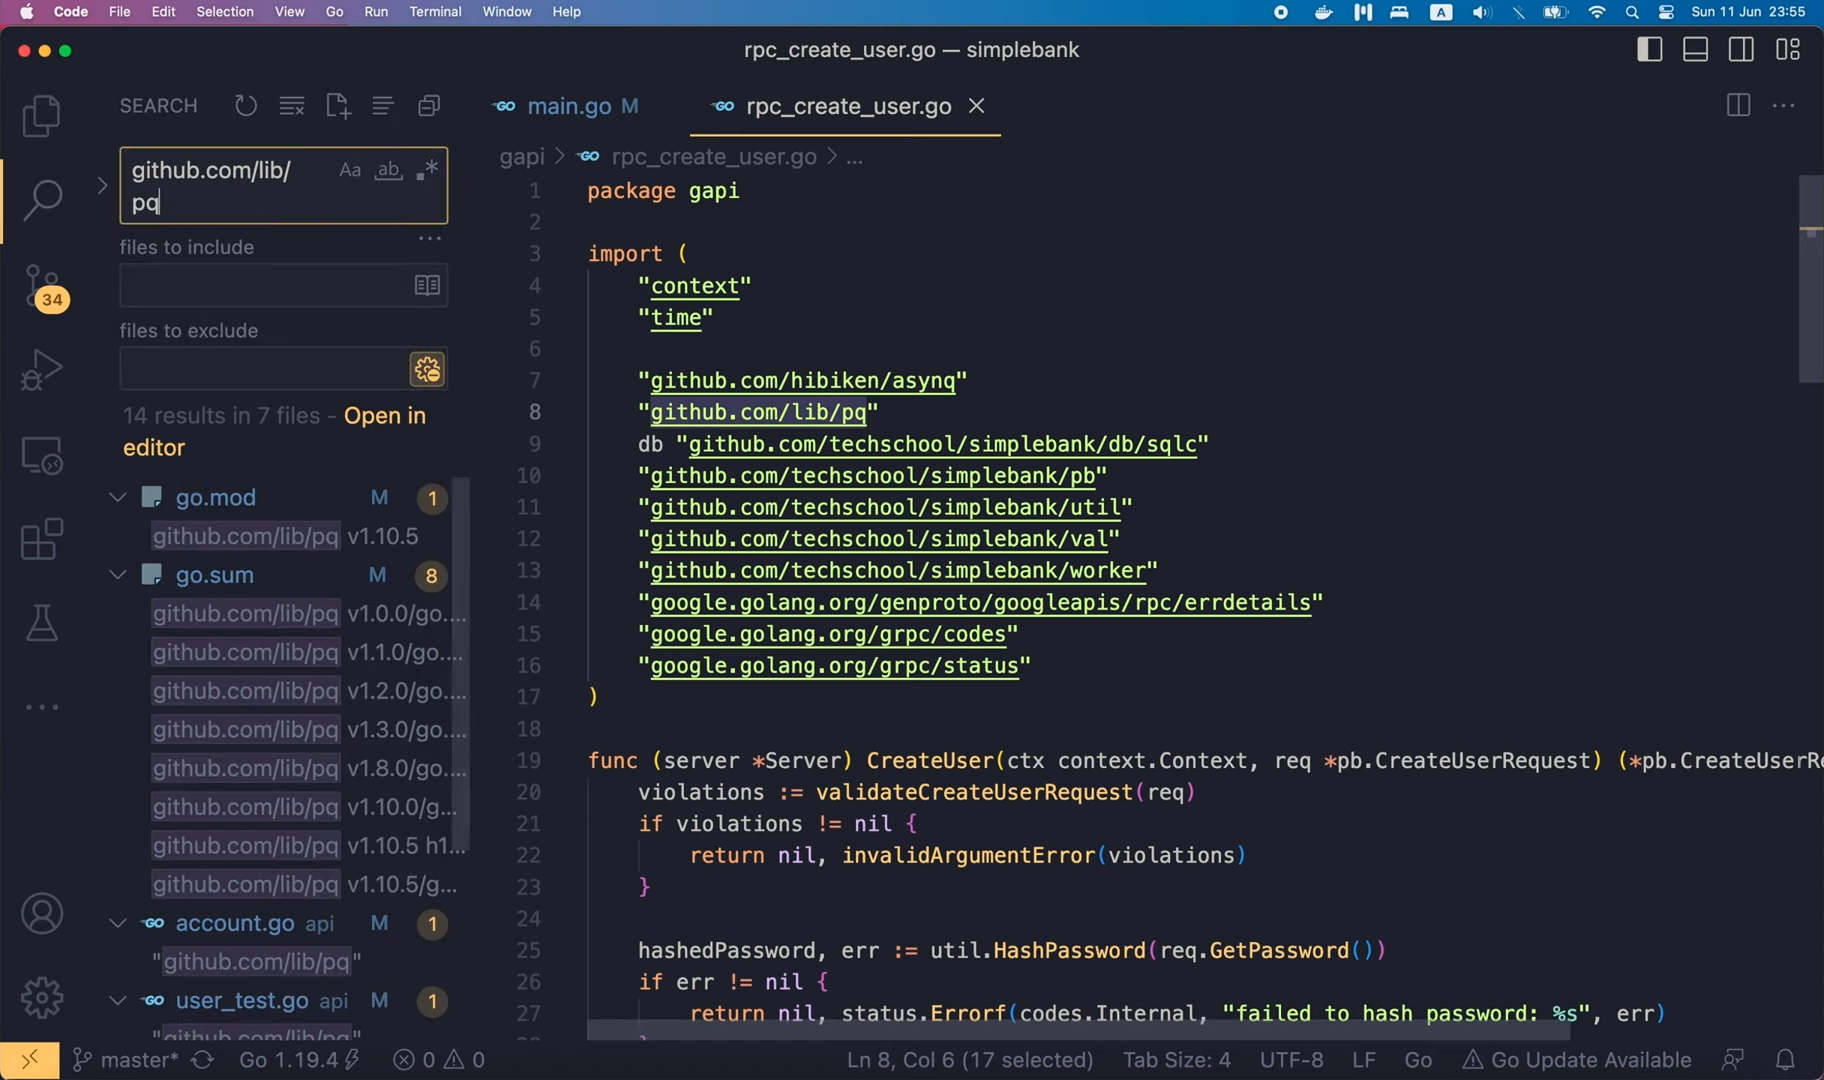Open remote window button in status bar
This screenshot has width=1824, height=1080.
pyautogui.click(x=29, y=1060)
